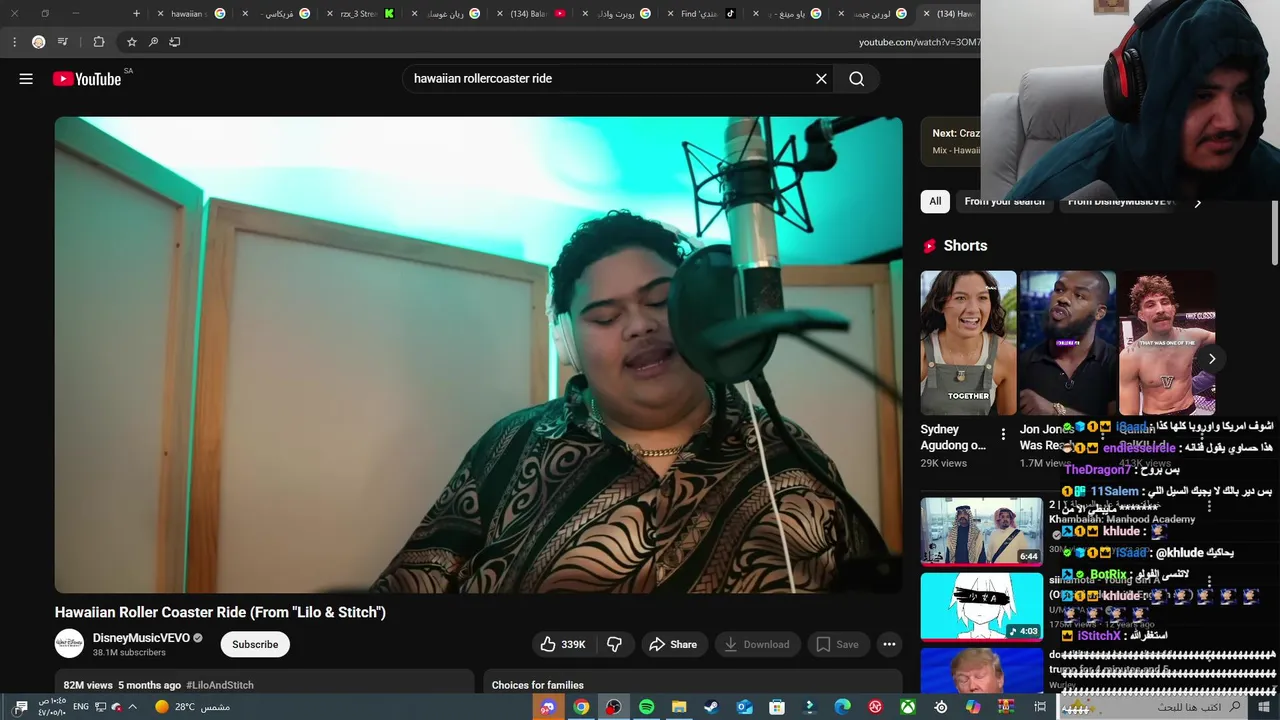The width and height of the screenshot is (1280, 720).
Task: Open DisneyMusicVEVO channel avatar
Action: [x=69, y=644]
